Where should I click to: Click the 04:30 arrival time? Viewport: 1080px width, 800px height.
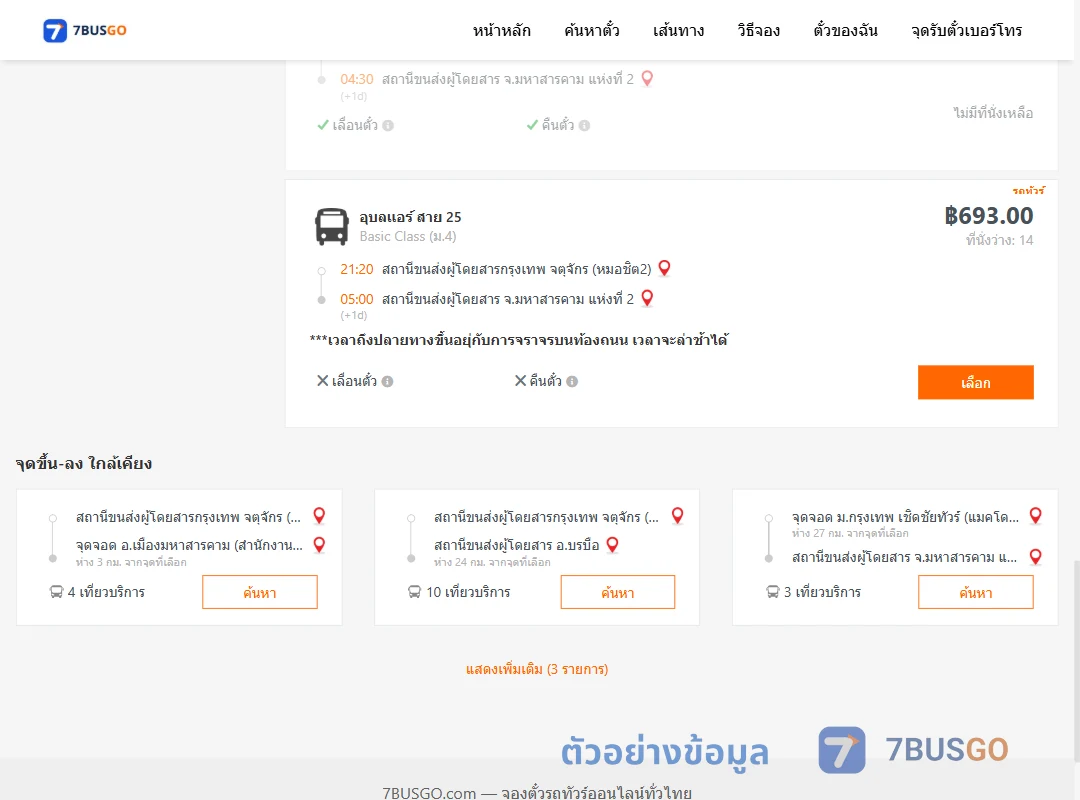click(357, 79)
